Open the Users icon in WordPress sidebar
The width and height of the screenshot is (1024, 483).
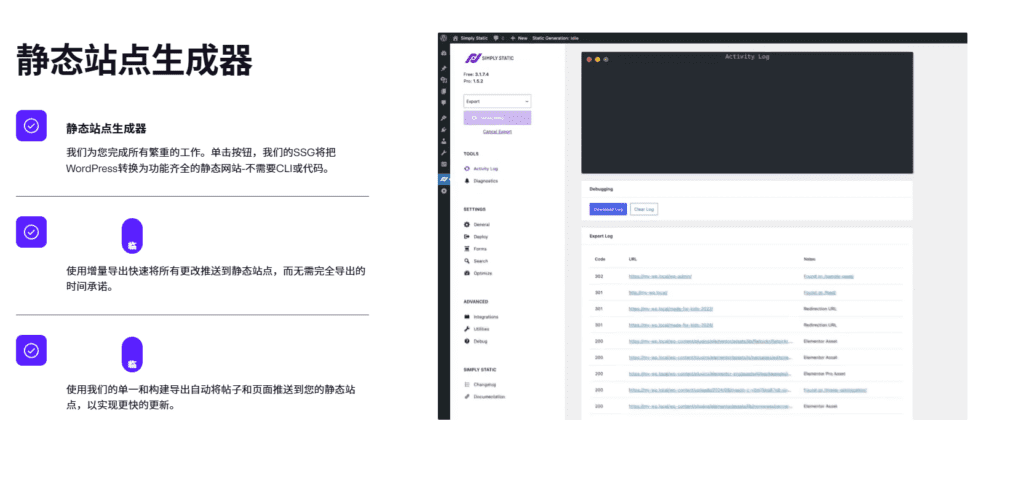click(x=443, y=141)
